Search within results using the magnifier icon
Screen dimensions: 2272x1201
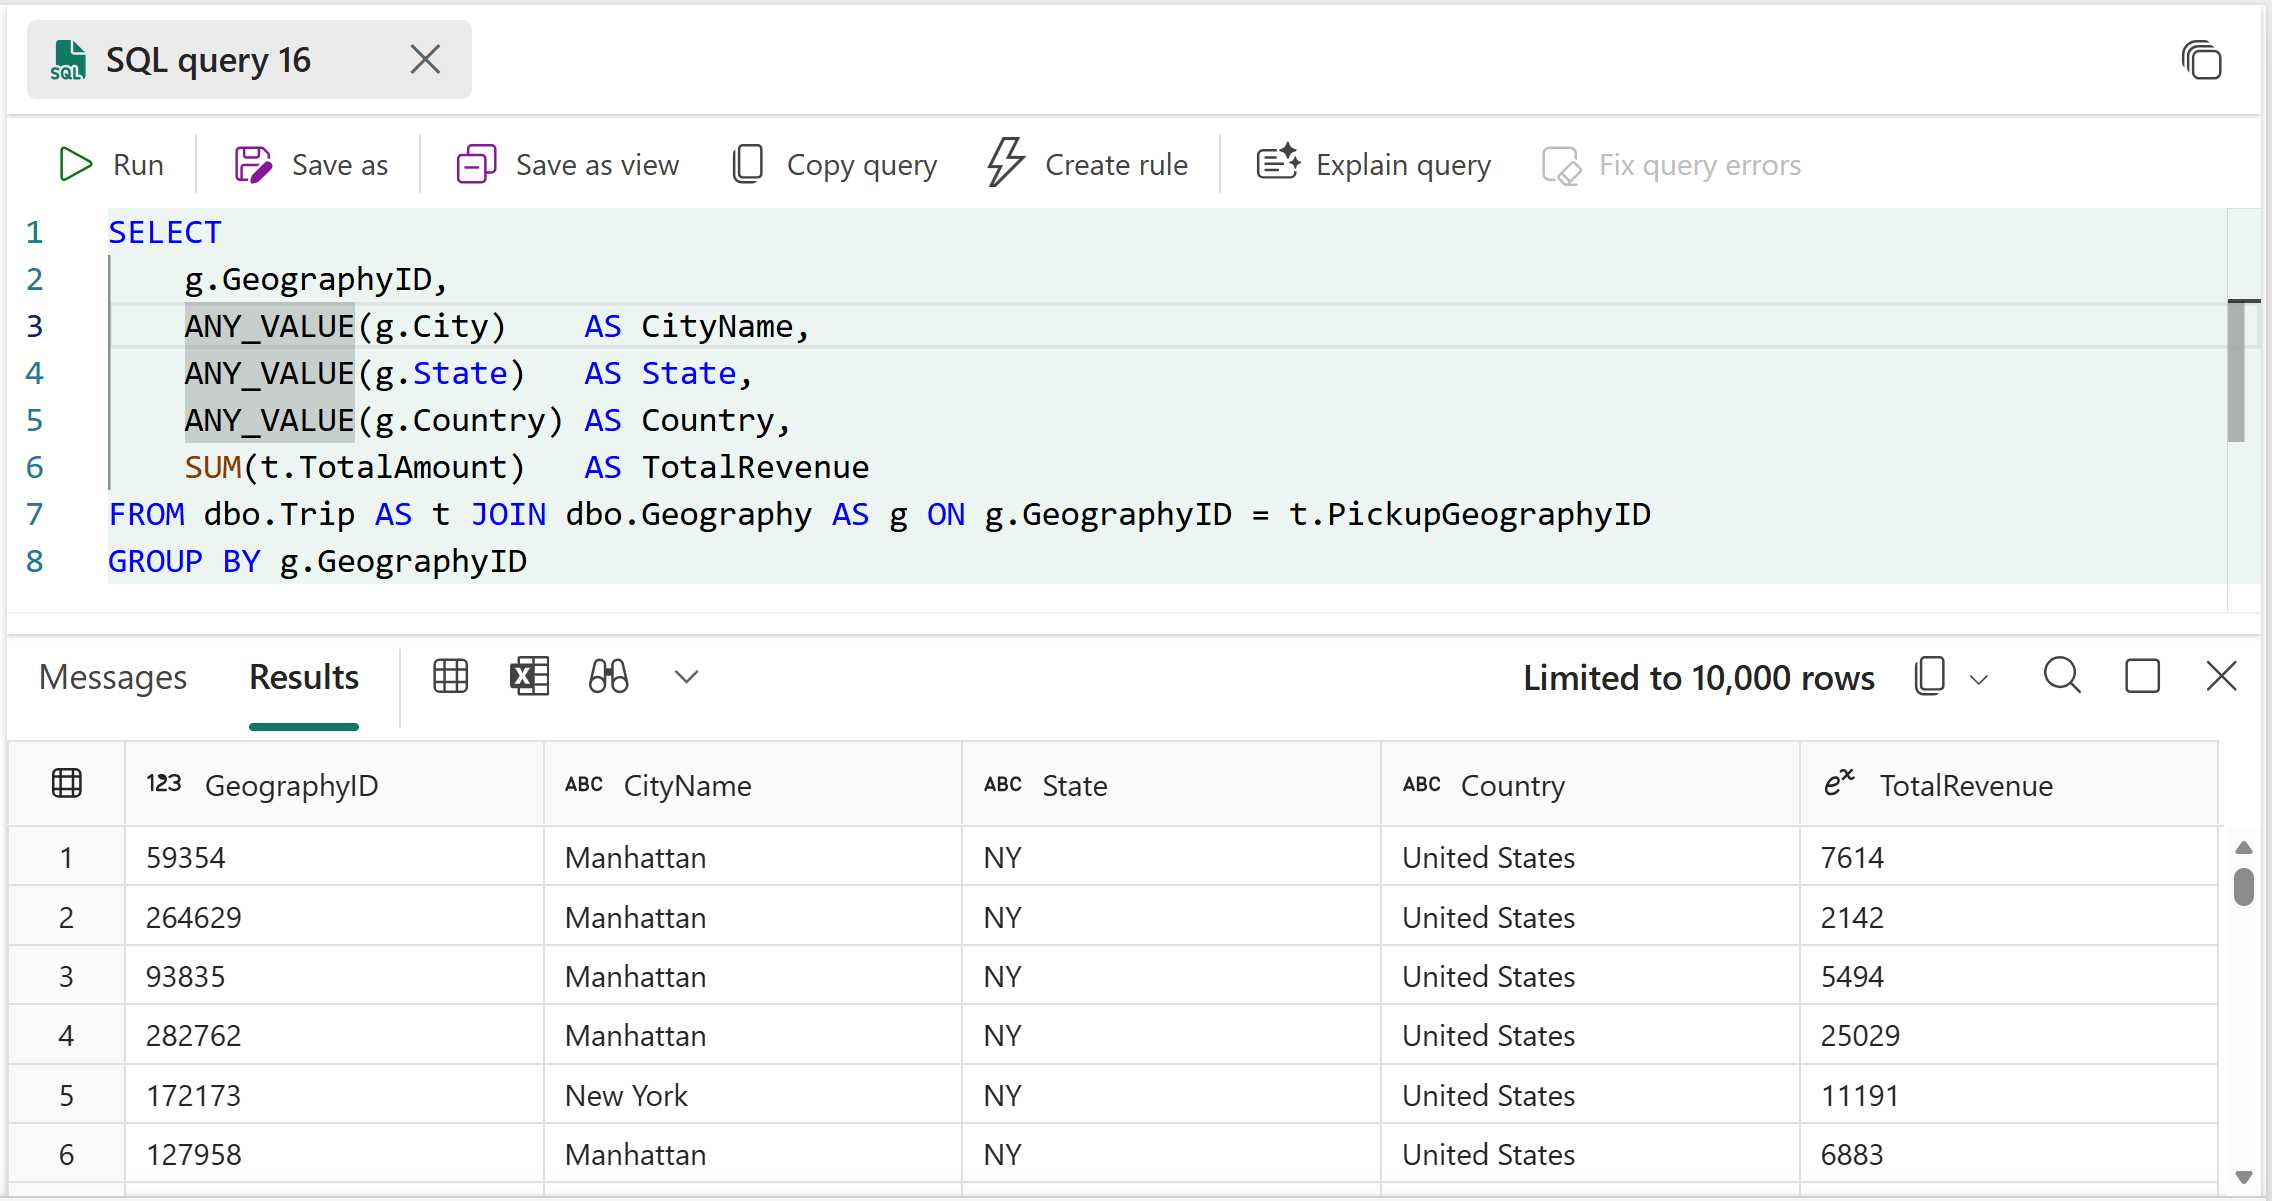[x=2061, y=676]
